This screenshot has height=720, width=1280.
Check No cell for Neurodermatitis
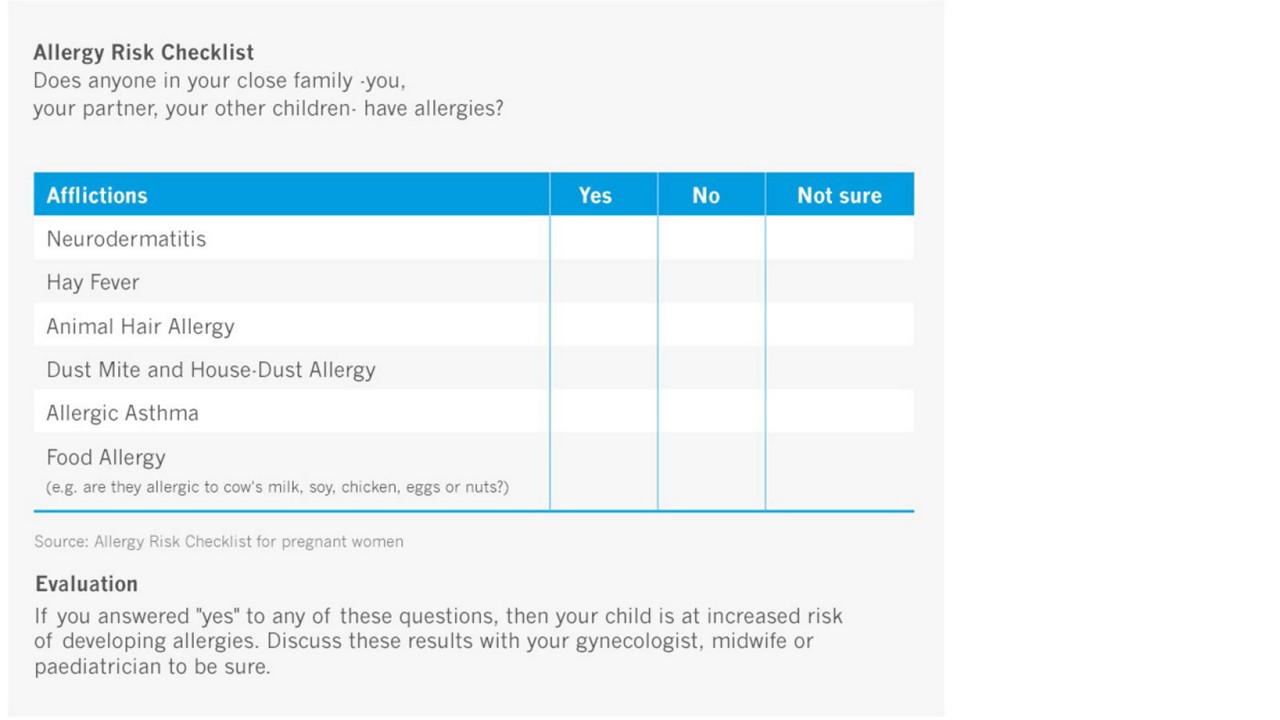(712, 238)
